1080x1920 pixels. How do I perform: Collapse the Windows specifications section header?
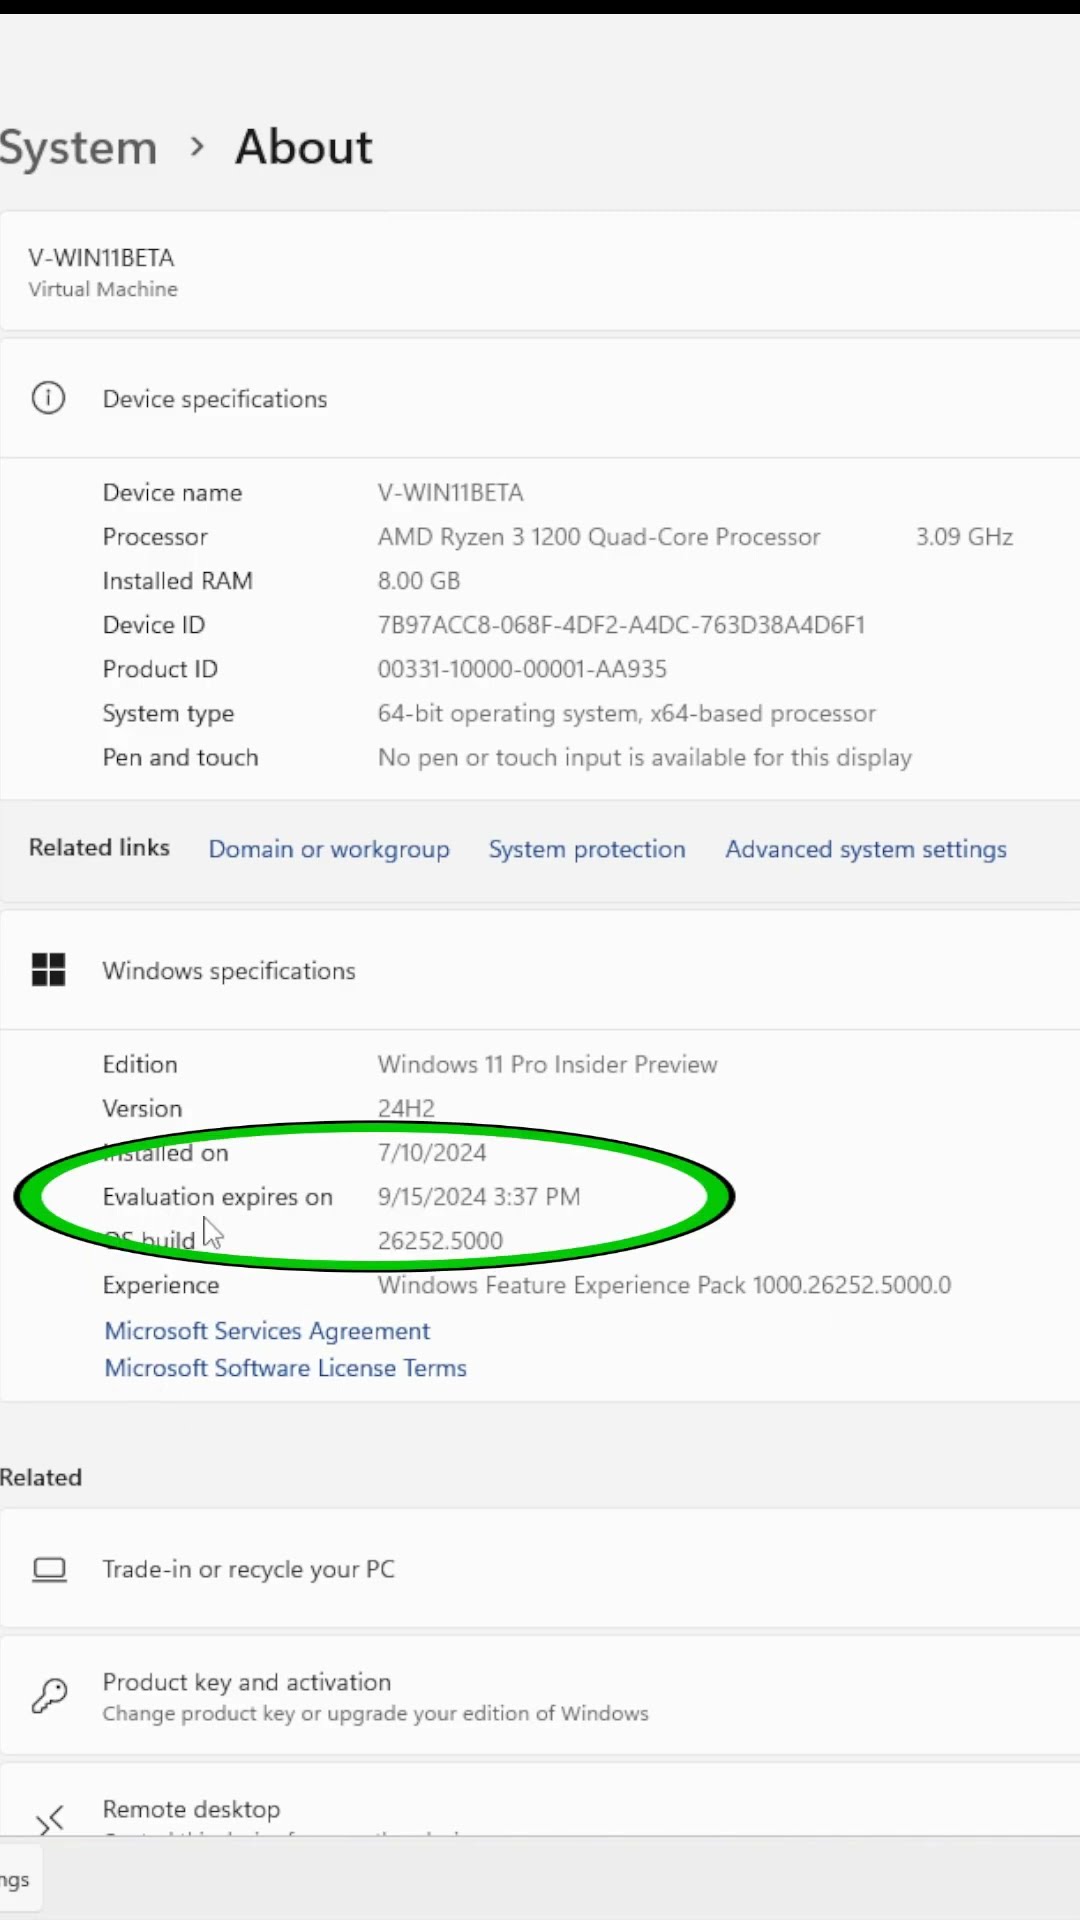540,970
